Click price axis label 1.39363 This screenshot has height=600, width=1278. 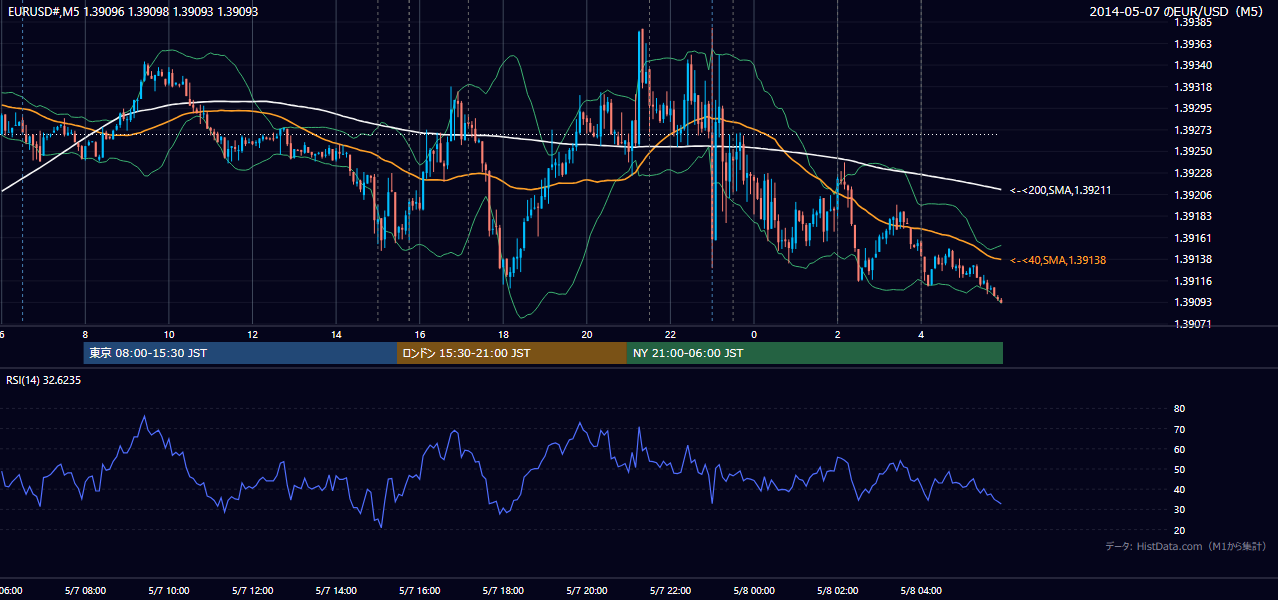tap(1195, 44)
